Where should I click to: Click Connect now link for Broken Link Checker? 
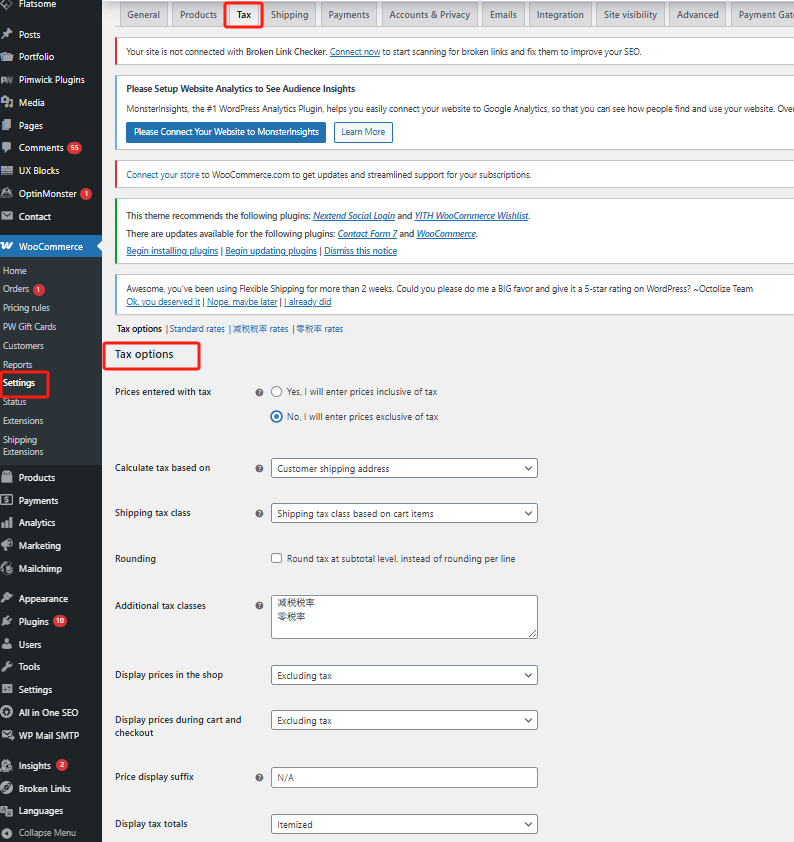355,52
